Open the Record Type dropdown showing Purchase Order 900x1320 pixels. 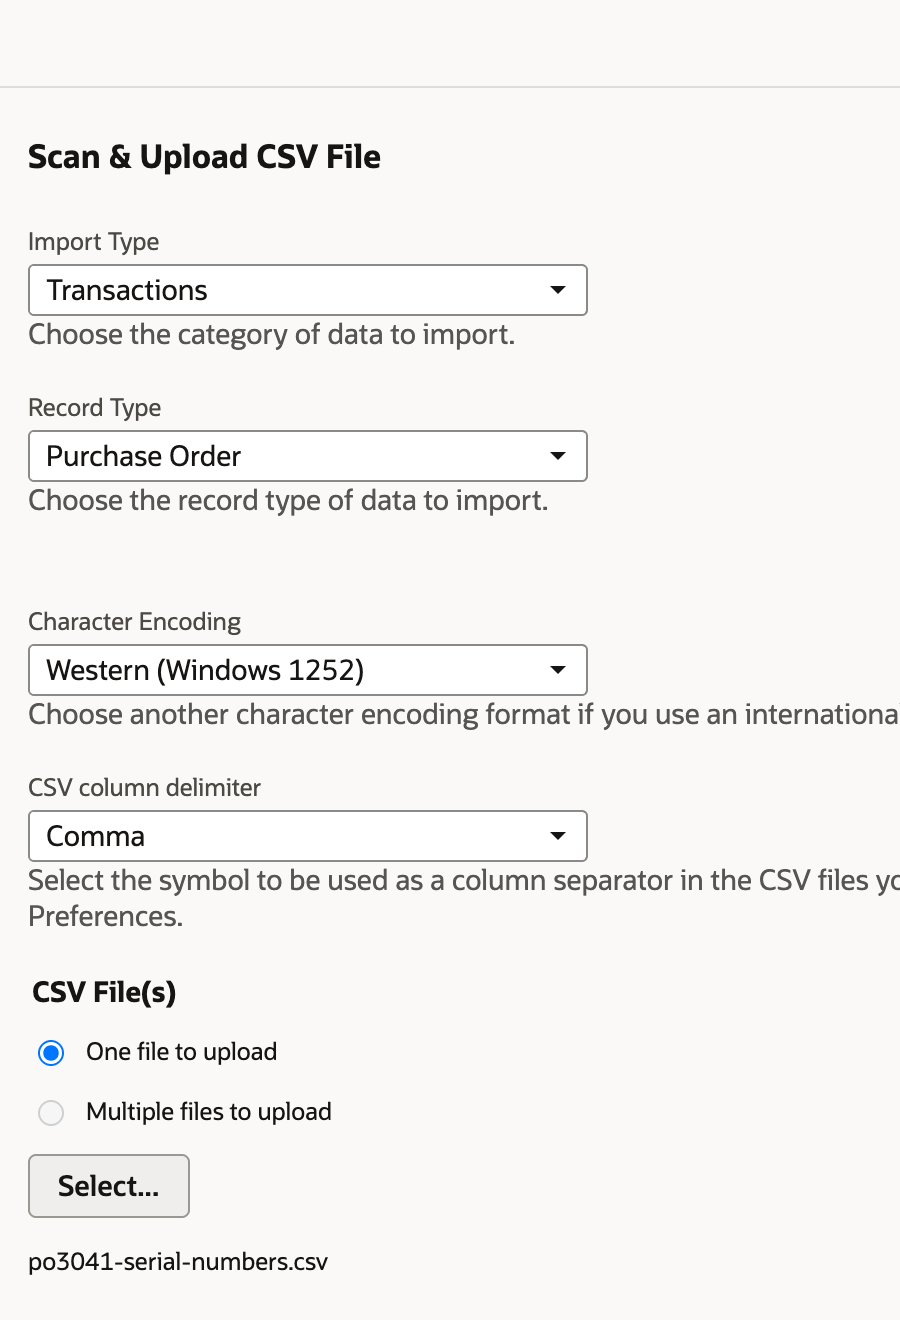click(x=308, y=456)
